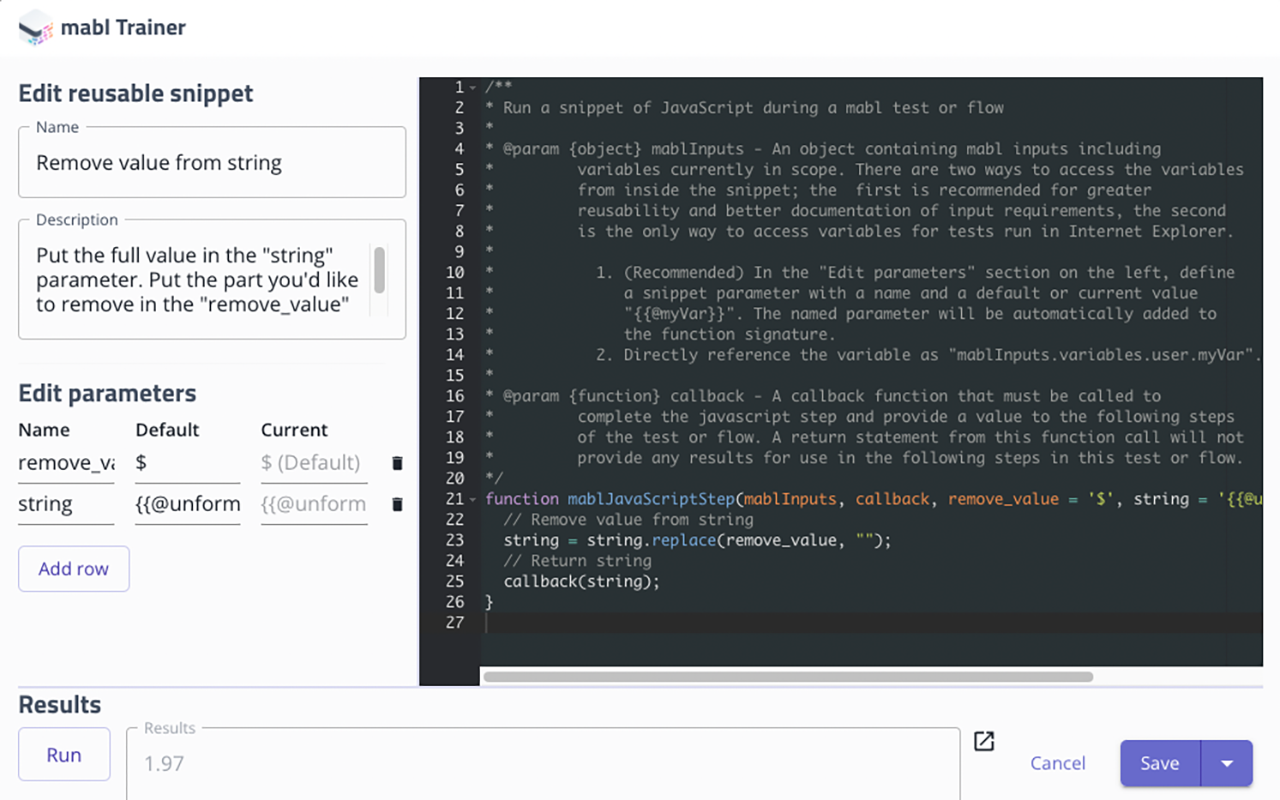Click the code editor horizontal scrollbar
Image resolution: width=1280 pixels, height=800 pixels.
[790, 677]
